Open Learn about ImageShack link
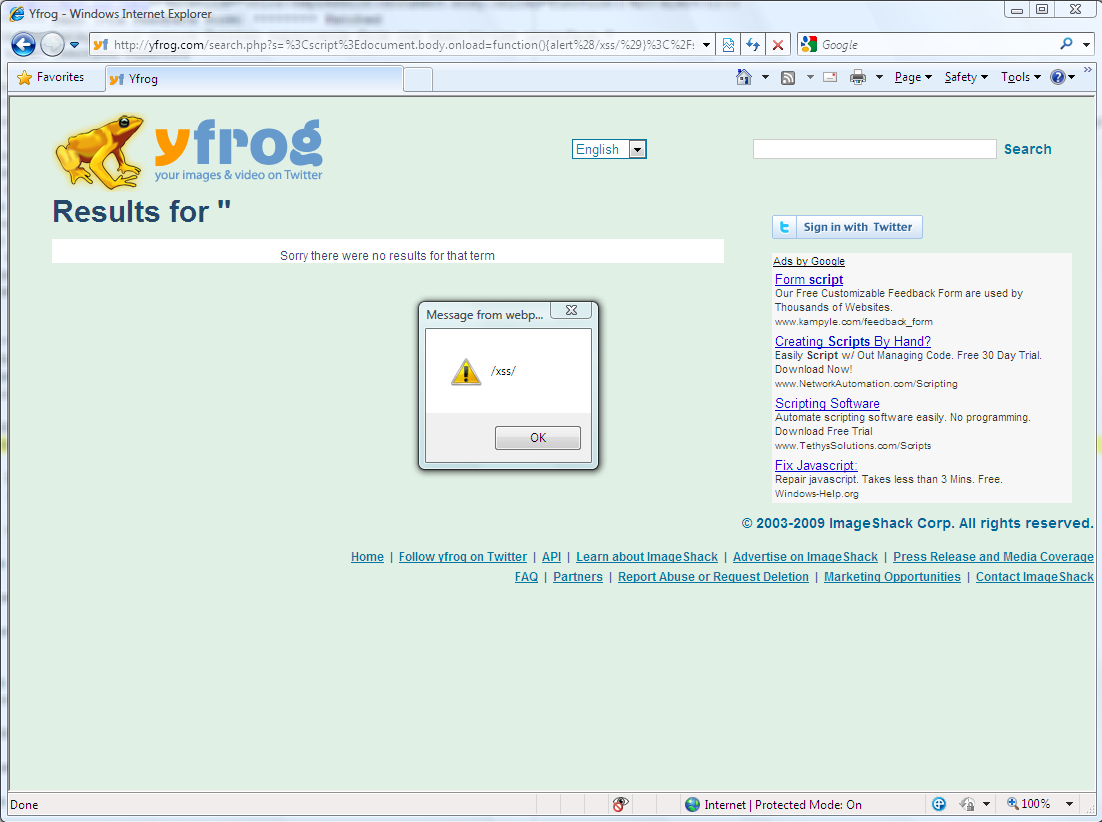The width and height of the screenshot is (1102, 822). 647,556
